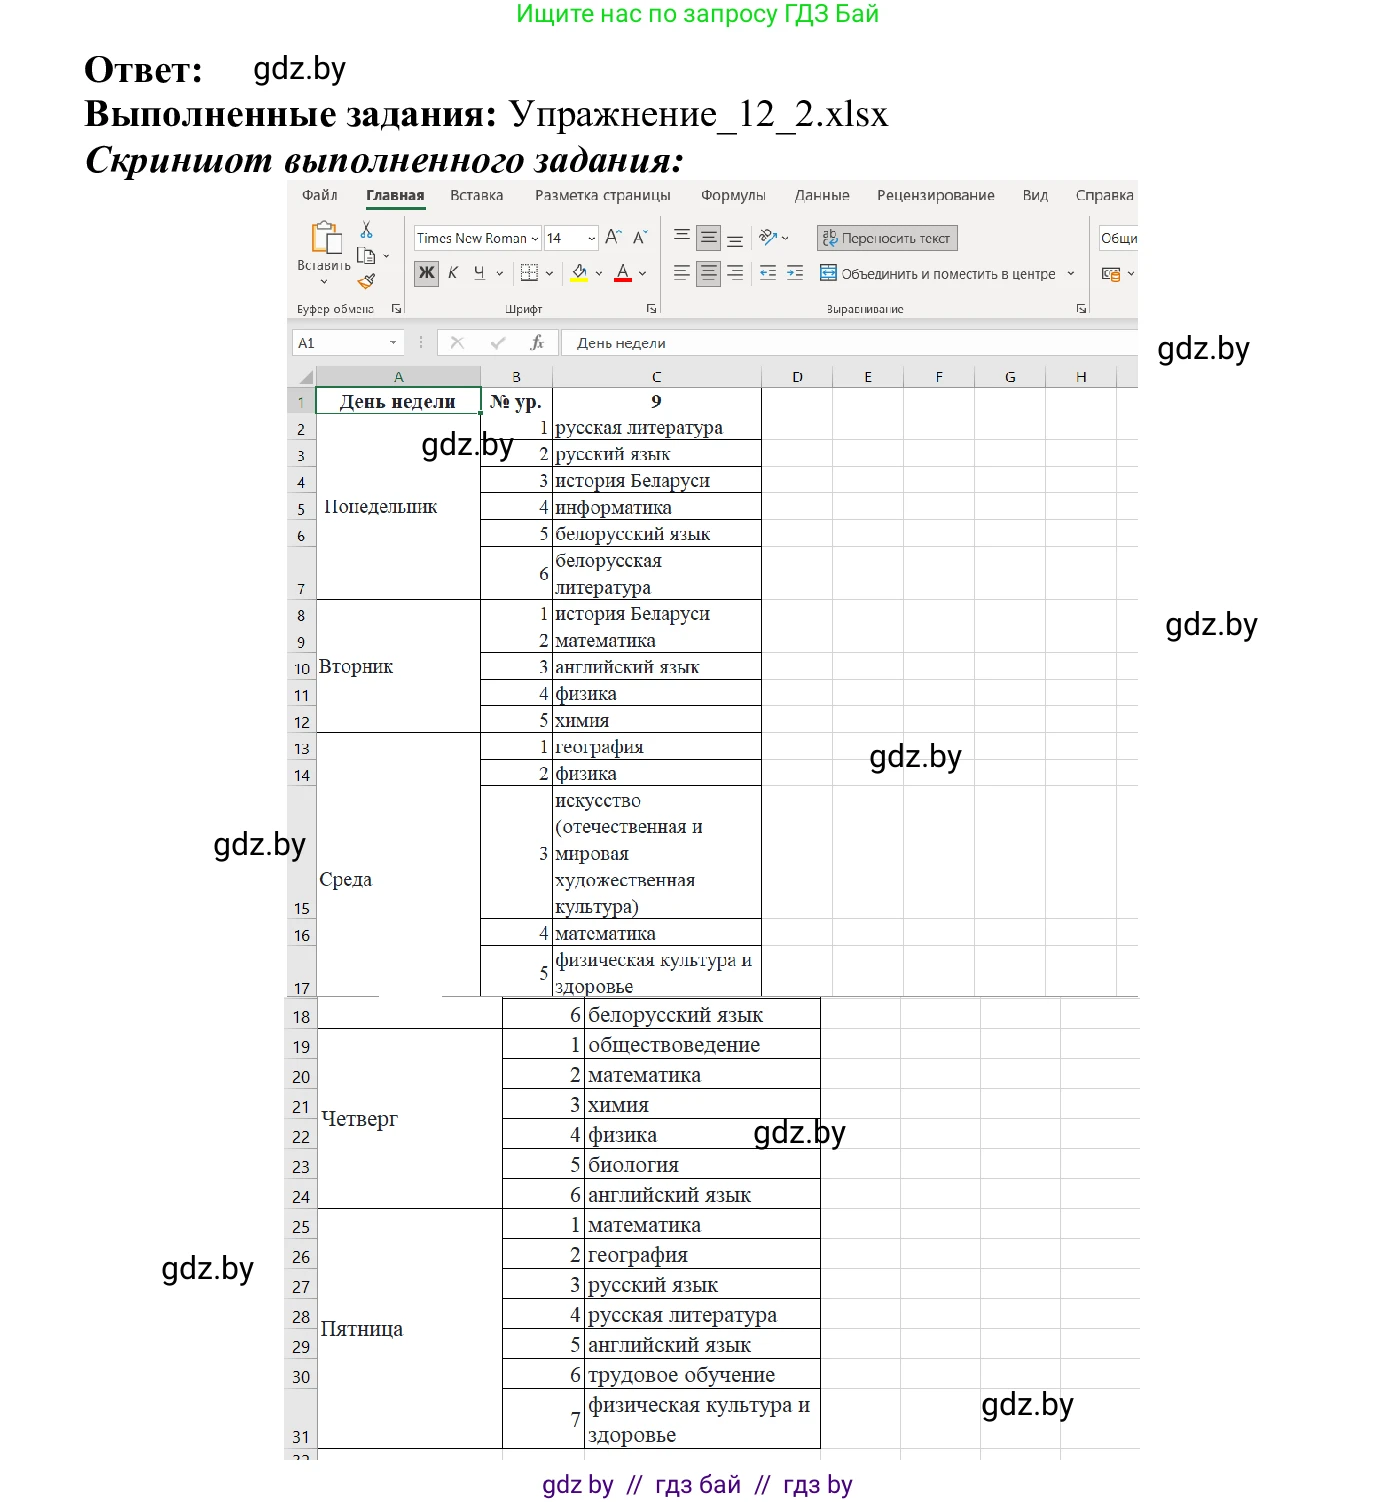This screenshot has height=1502, width=1398.
Task: Align text left horizontally
Action: (682, 273)
